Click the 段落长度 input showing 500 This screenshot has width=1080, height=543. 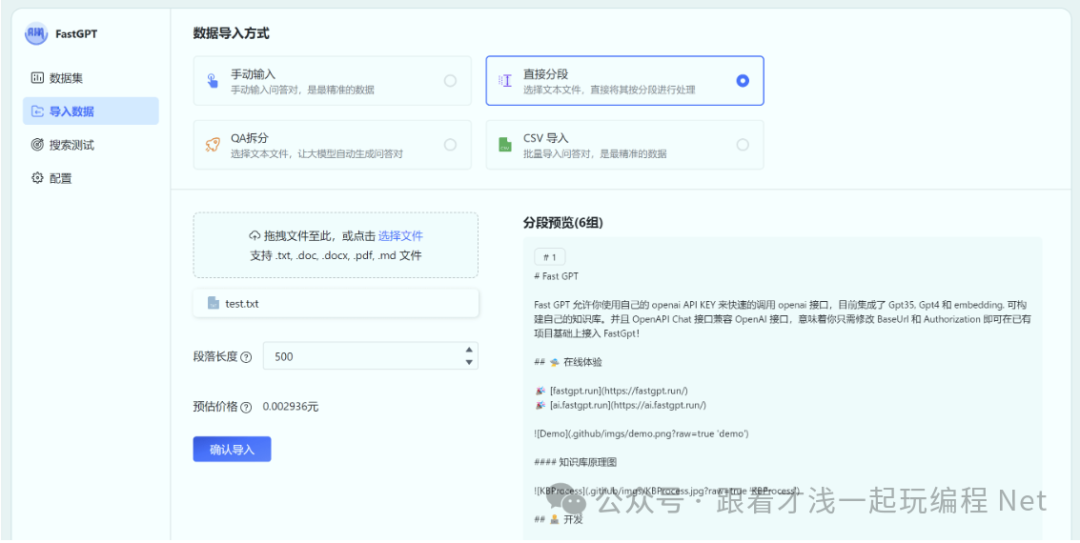tap(371, 356)
